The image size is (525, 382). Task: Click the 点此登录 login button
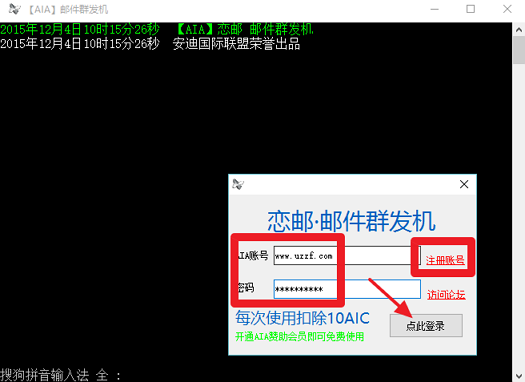click(x=426, y=325)
